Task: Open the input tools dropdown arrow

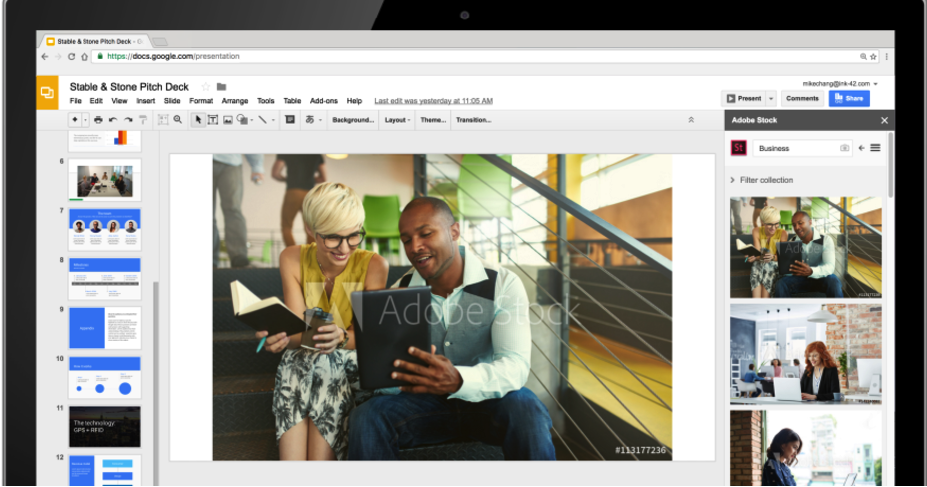Action: tap(320, 120)
